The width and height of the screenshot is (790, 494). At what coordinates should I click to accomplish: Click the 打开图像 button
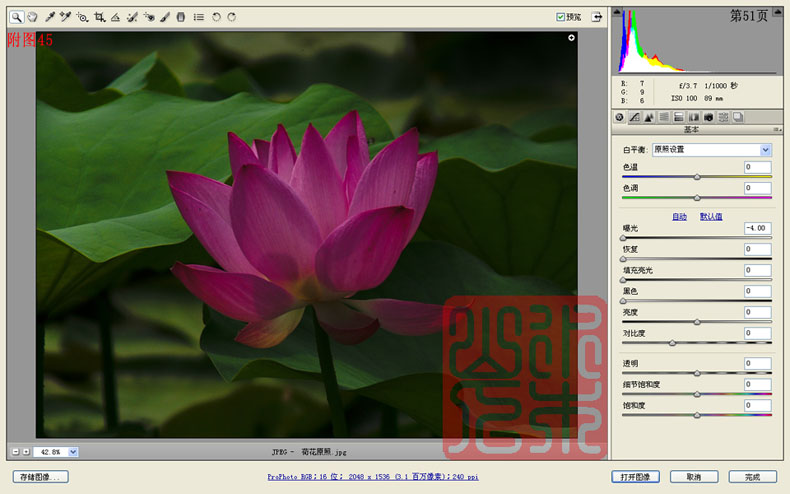coord(635,477)
